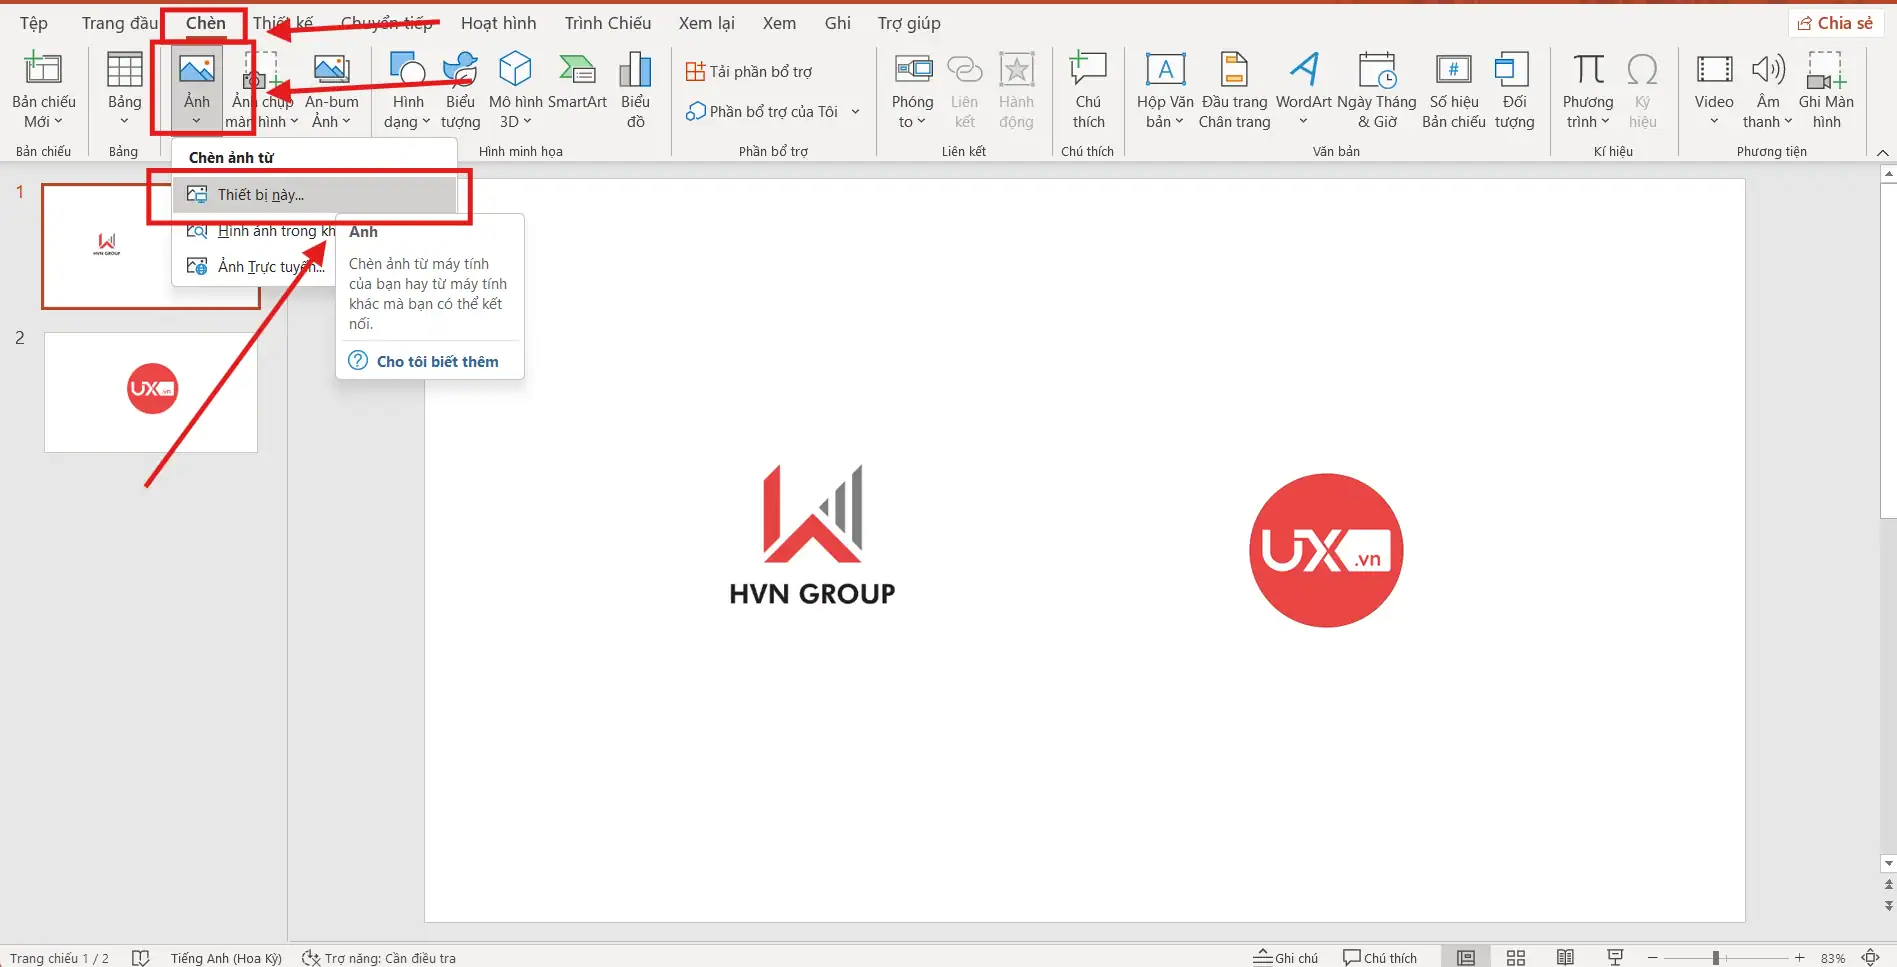The height and width of the screenshot is (967, 1897).
Task: Insert a SmartArt graphic
Action: tap(577, 88)
